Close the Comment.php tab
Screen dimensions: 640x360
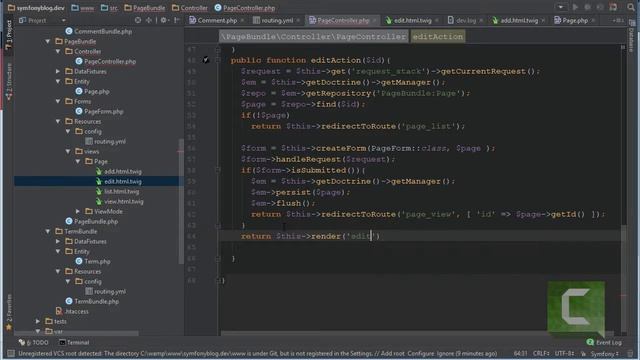pos(242,20)
